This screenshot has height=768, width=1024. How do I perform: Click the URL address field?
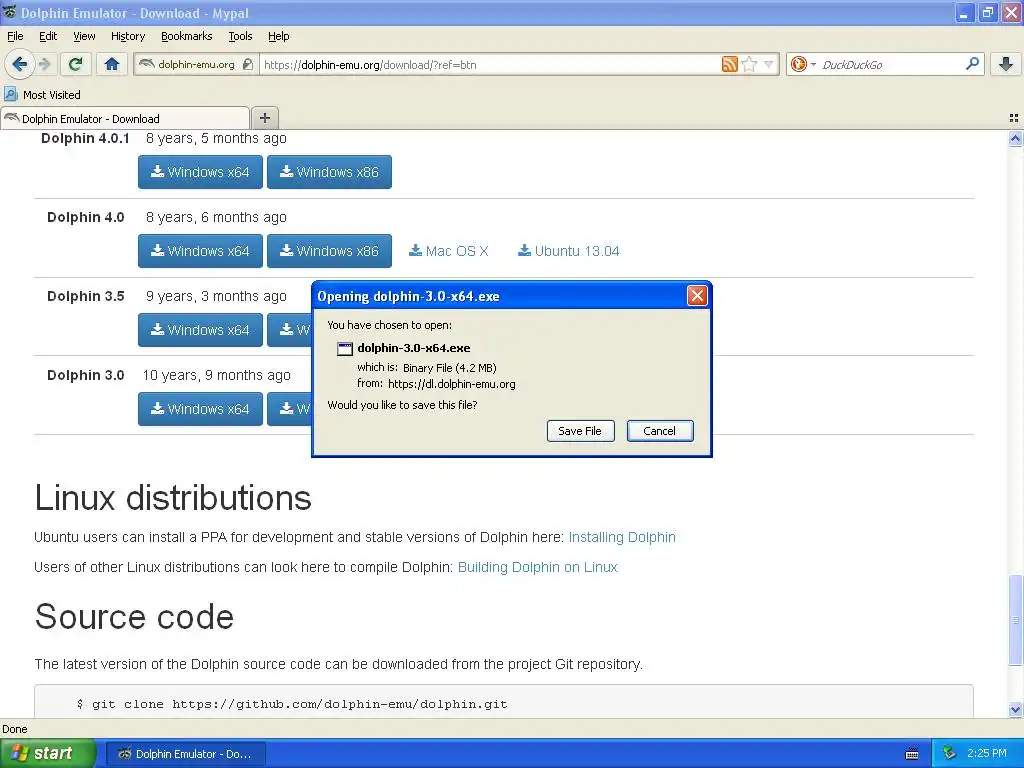[x=490, y=64]
